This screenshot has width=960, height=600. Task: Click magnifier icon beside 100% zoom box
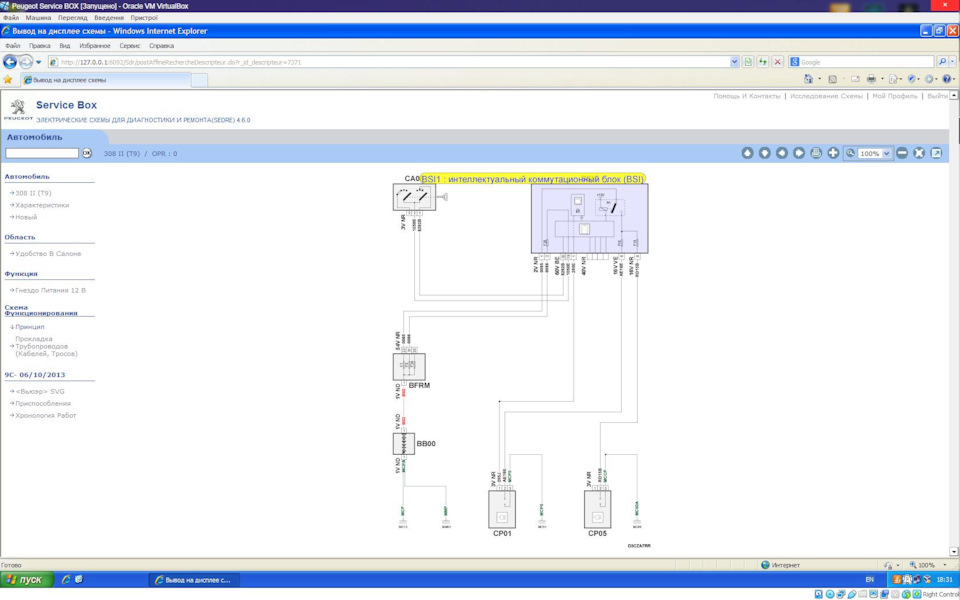pos(850,153)
